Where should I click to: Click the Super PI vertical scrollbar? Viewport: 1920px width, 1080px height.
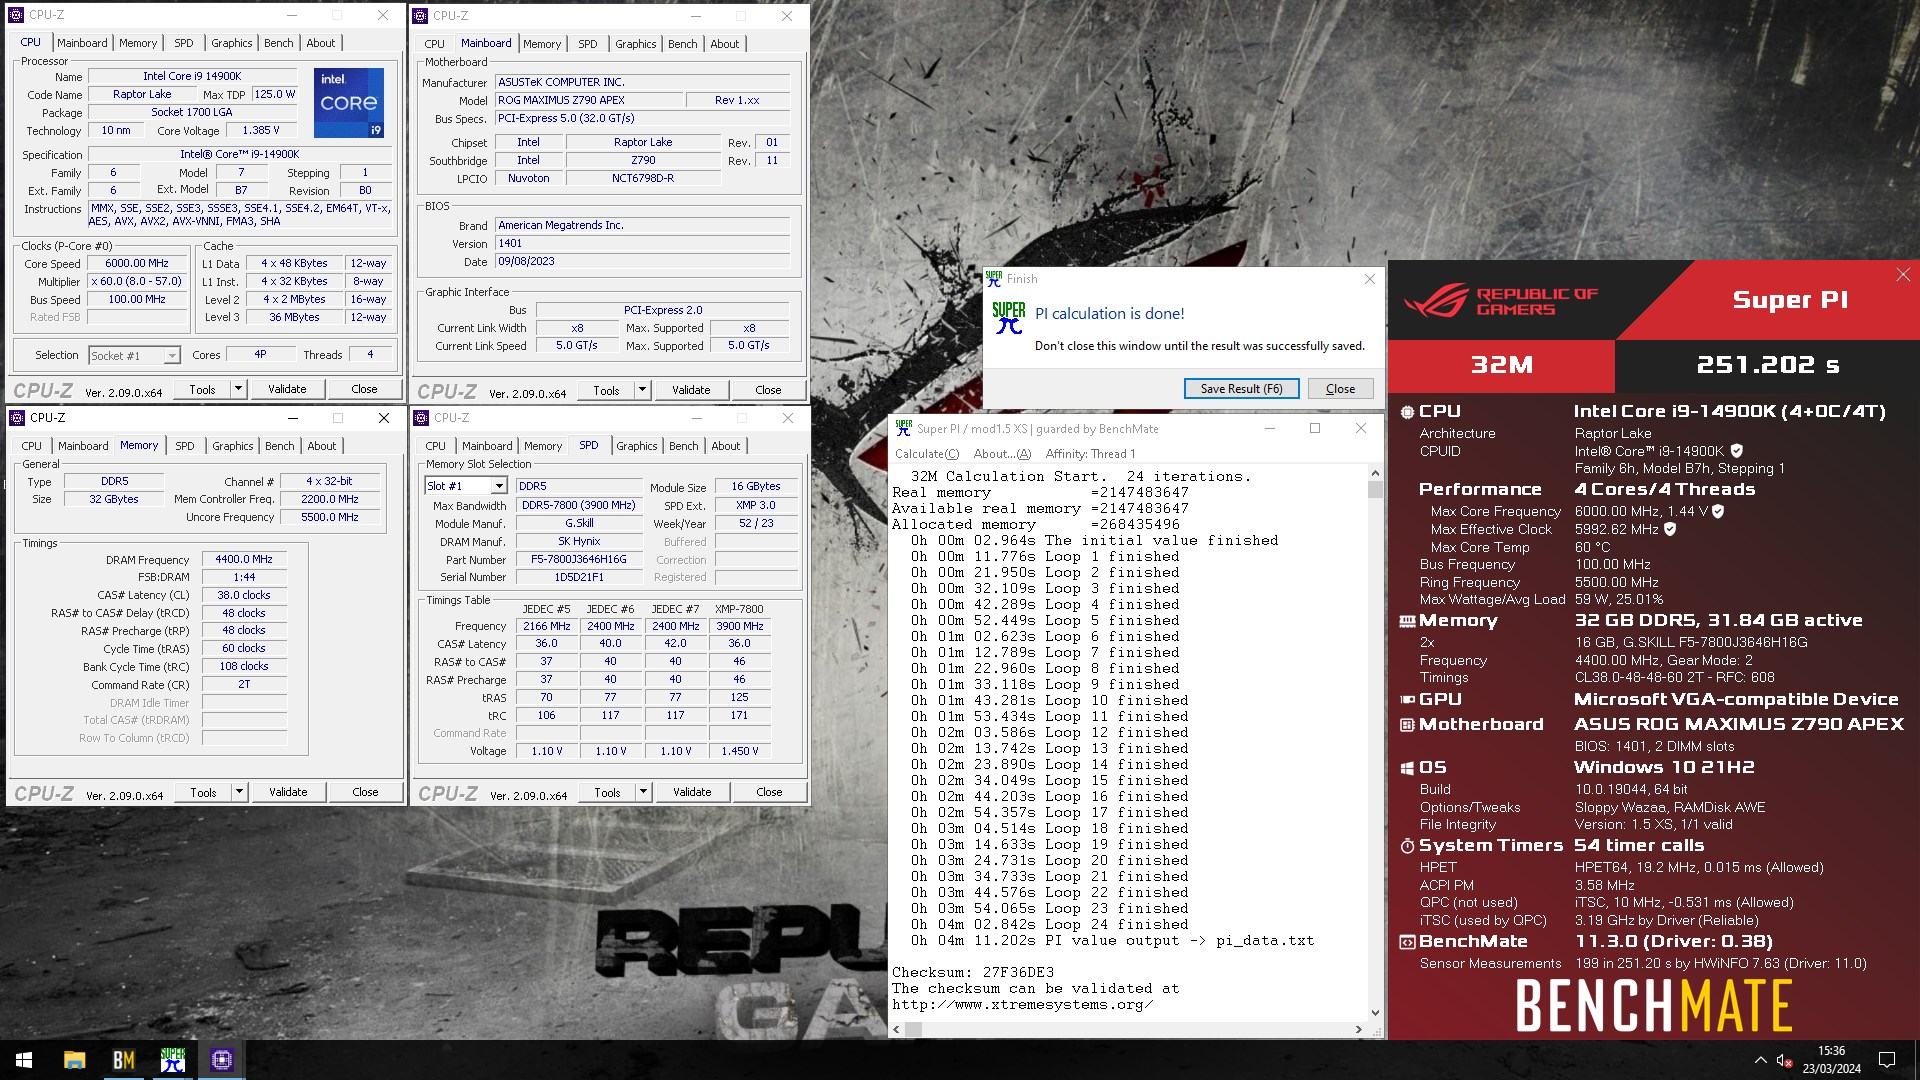coord(1375,745)
